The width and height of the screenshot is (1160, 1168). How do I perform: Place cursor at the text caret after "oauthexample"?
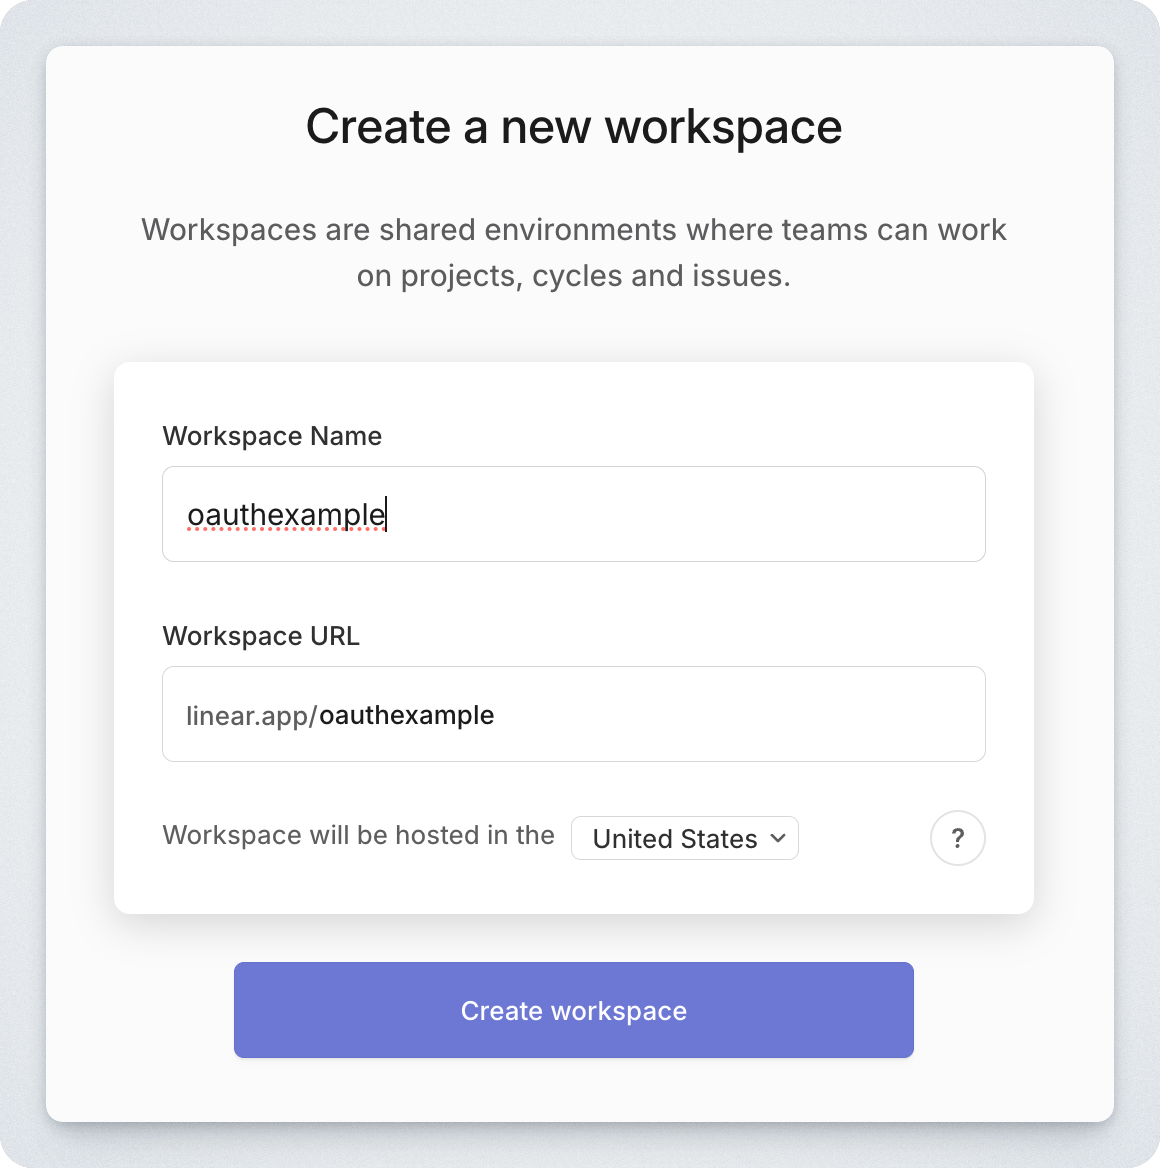386,514
